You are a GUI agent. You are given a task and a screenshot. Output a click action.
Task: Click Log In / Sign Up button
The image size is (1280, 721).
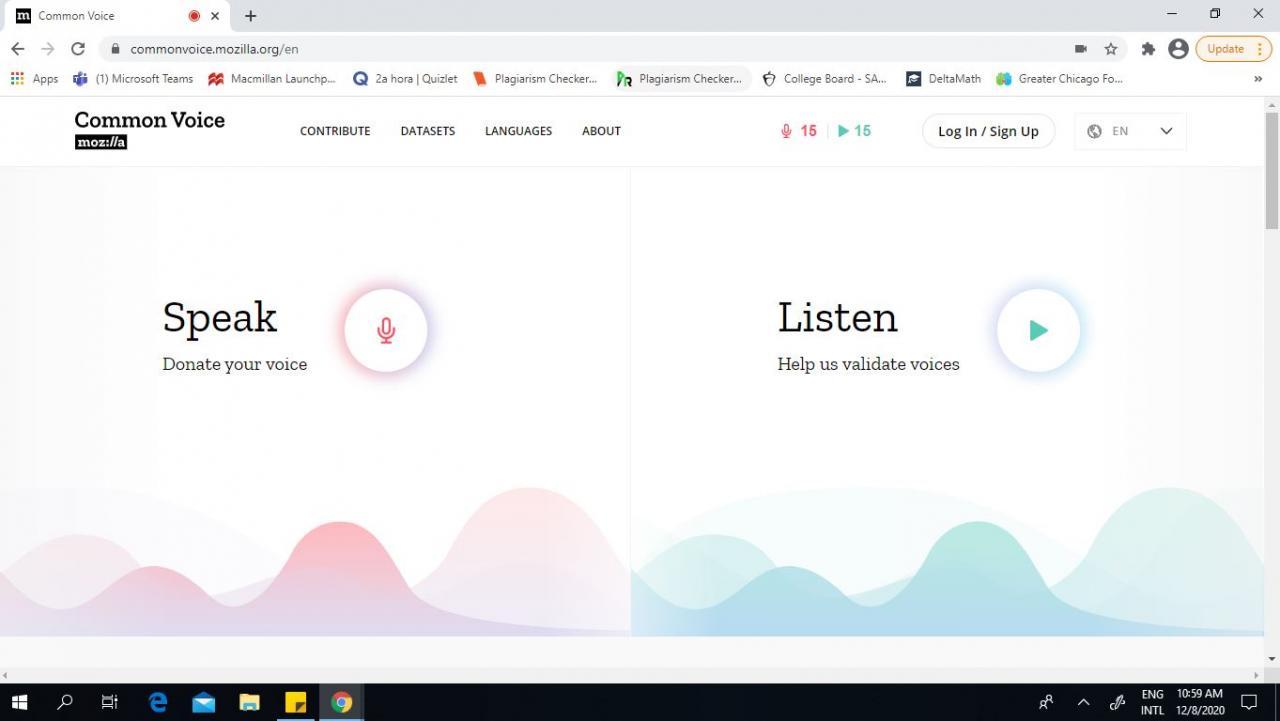tap(988, 131)
